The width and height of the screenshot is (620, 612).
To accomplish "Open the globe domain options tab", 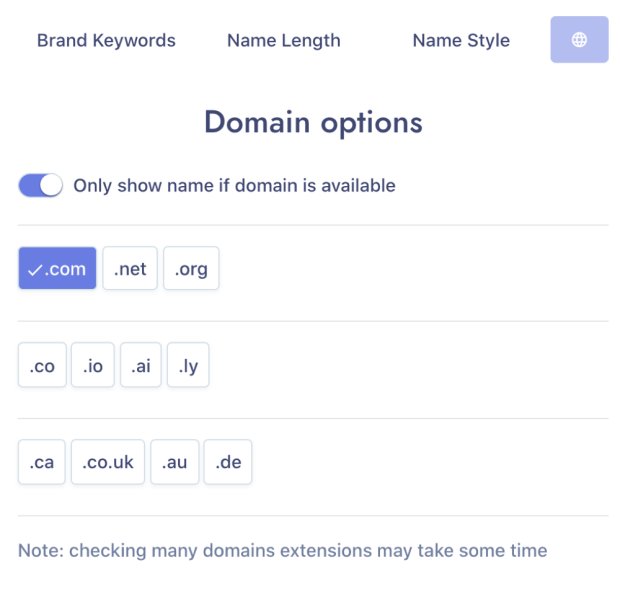I will click(579, 40).
